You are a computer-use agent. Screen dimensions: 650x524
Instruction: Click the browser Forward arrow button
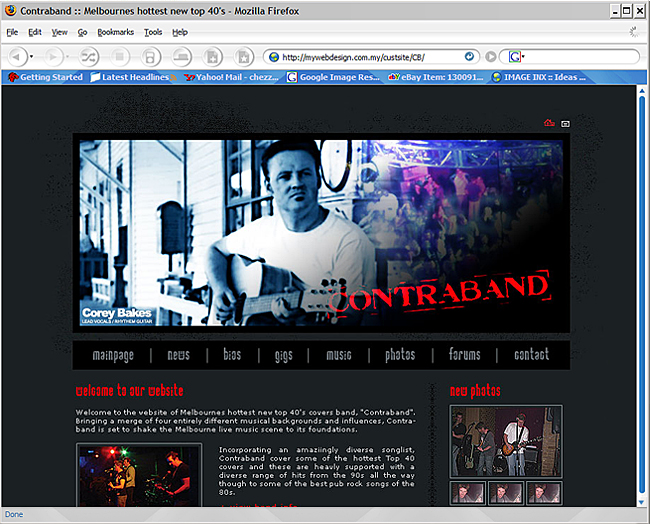[x=55, y=56]
